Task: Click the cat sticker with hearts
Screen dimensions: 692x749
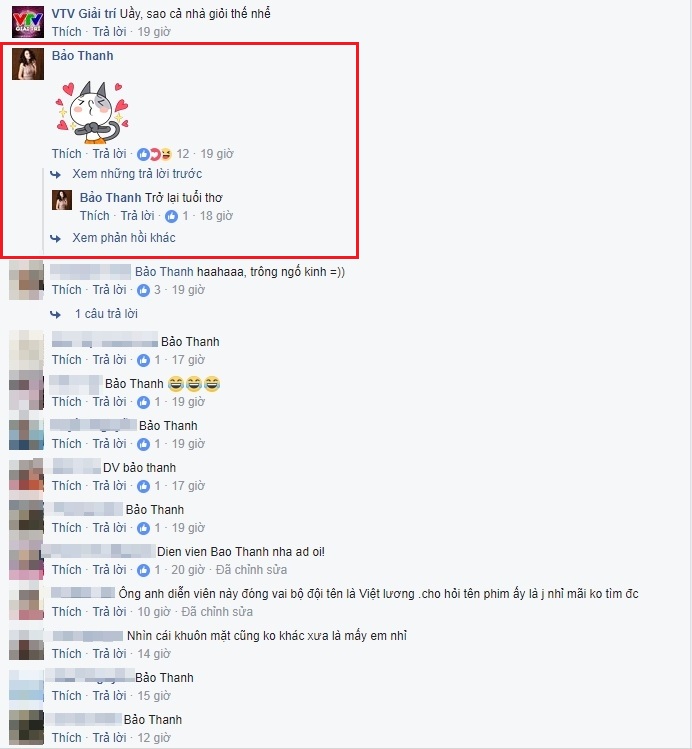Action: point(93,112)
